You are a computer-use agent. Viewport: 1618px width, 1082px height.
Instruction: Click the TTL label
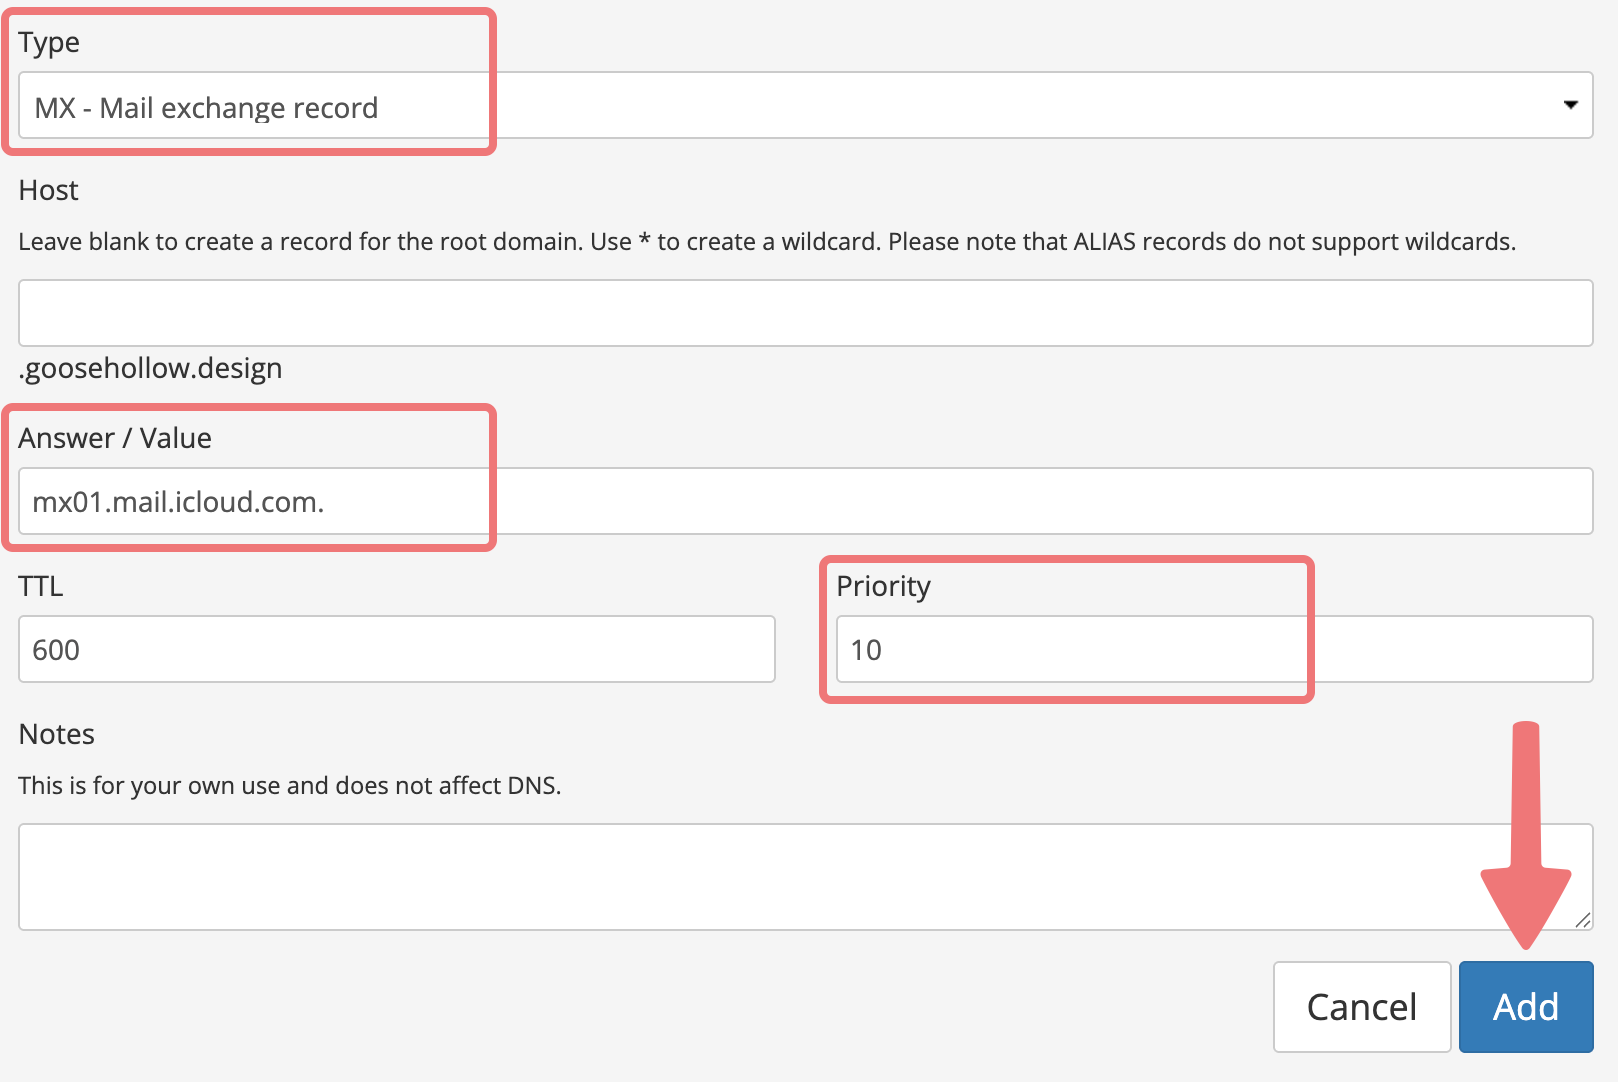click(41, 586)
